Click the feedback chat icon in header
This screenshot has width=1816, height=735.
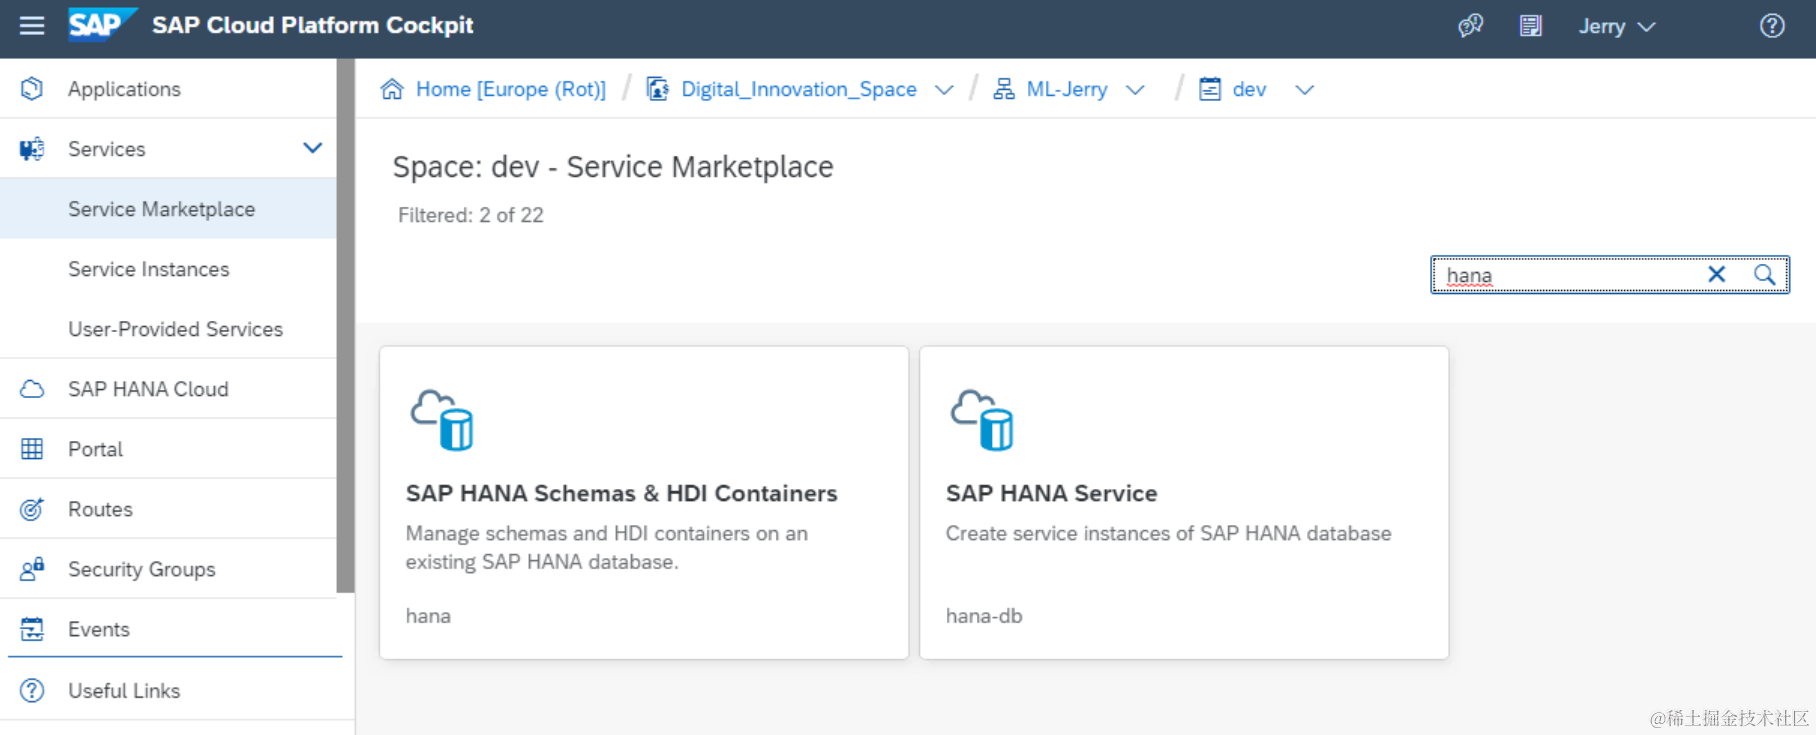pyautogui.click(x=1470, y=26)
